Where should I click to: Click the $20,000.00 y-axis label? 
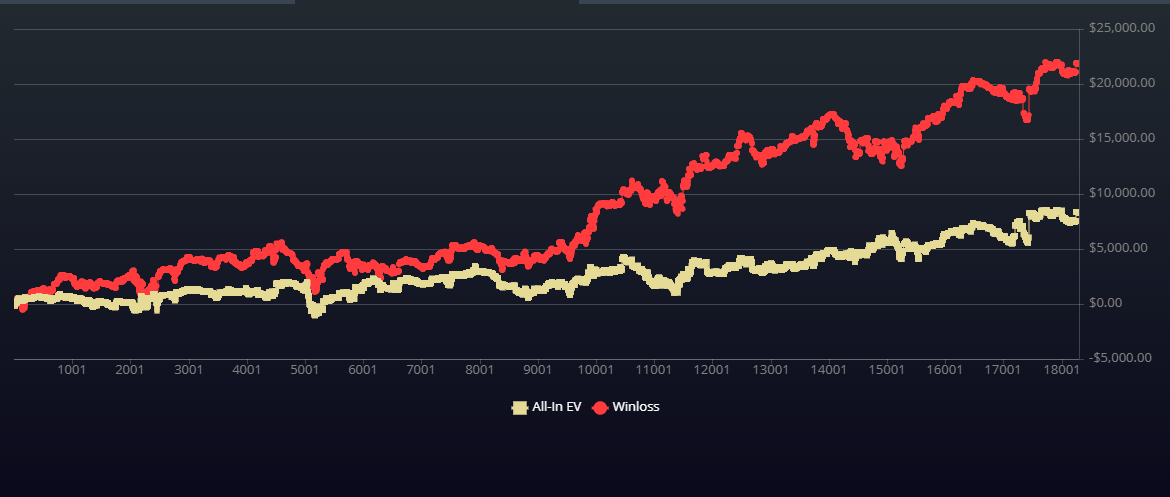[1122, 83]
